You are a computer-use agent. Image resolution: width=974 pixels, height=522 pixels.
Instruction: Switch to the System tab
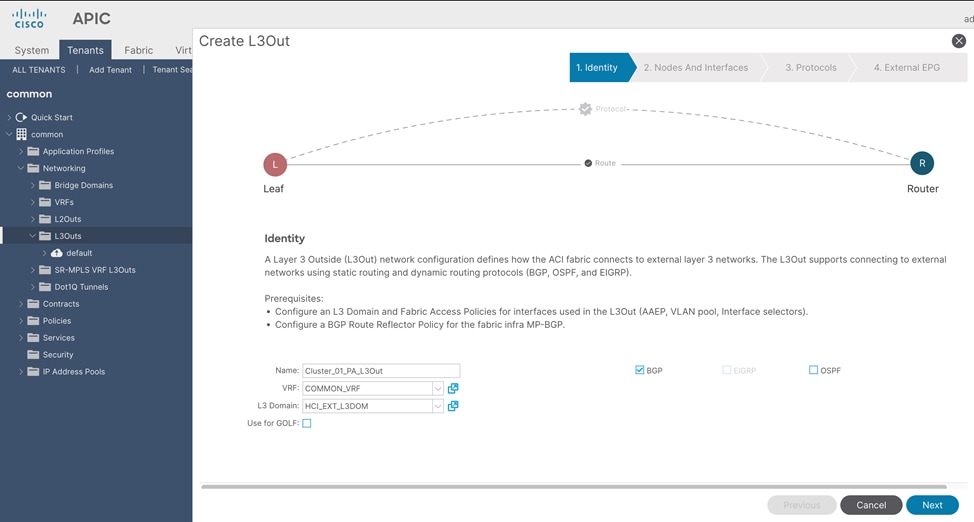[x=32, y=50]
